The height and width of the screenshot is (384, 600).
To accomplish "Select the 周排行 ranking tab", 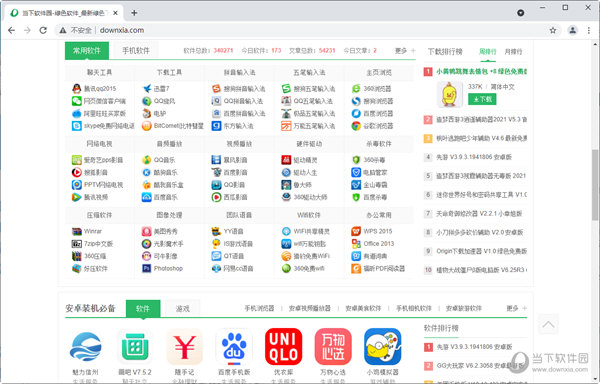I will [x=488, y=52].
